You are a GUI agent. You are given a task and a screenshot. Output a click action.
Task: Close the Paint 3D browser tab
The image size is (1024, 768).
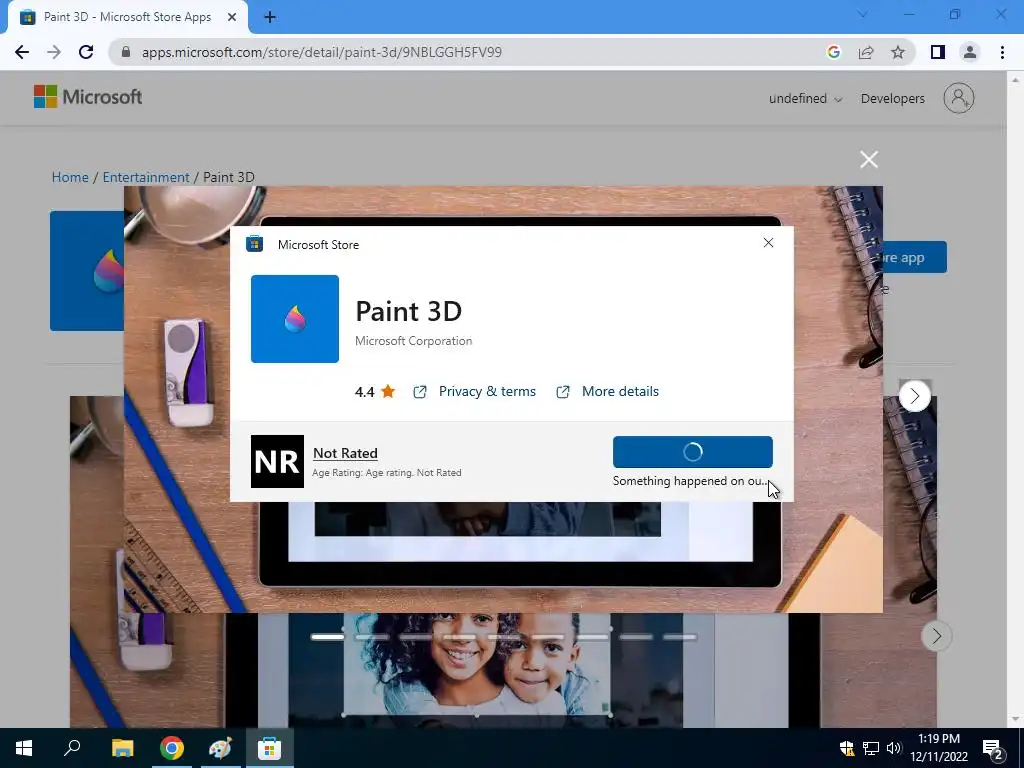tap(232, 18)
